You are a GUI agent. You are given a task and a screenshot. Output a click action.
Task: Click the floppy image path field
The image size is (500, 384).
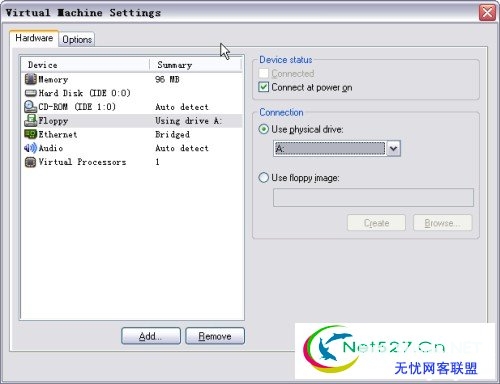(x=373, y=197)
